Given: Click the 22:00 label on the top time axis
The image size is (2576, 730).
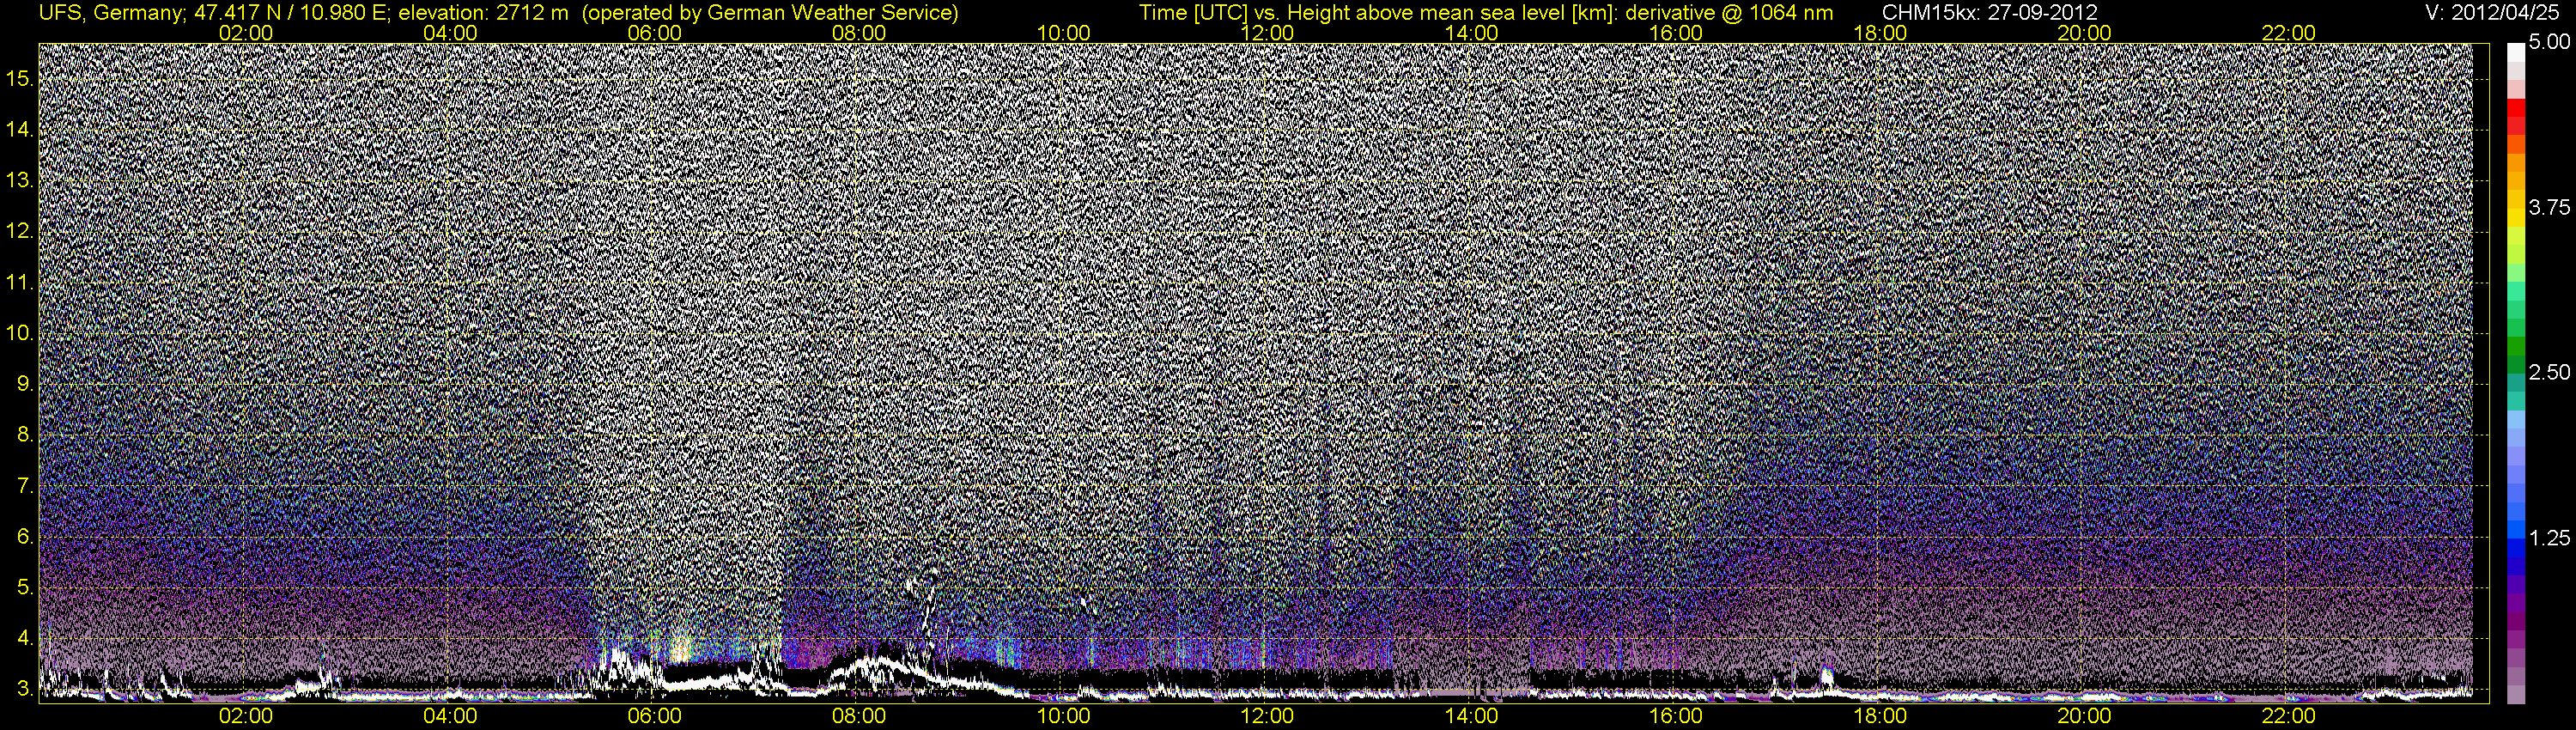Looking at the screenshot, I should [x=2288, y=33].
